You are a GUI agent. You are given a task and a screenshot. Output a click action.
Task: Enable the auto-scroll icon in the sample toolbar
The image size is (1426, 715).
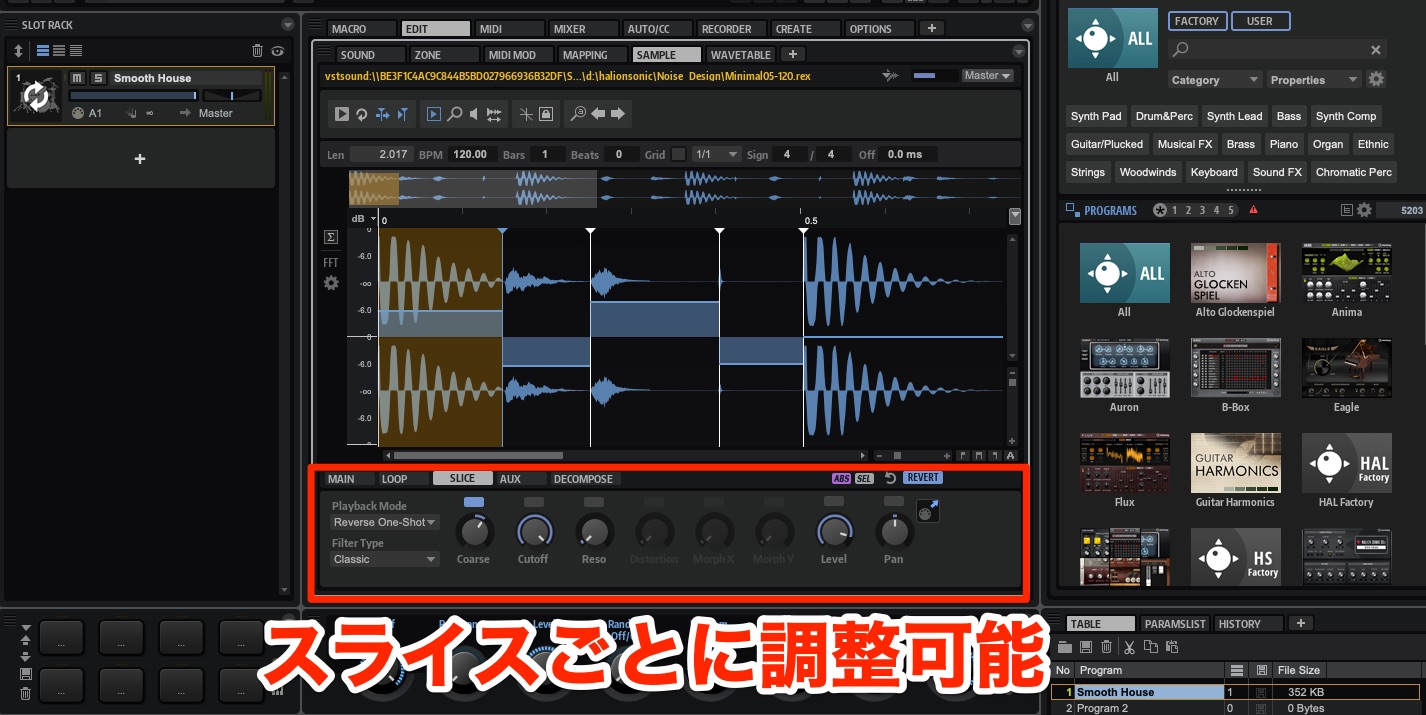pyautogui.click(x=382, y=115)
